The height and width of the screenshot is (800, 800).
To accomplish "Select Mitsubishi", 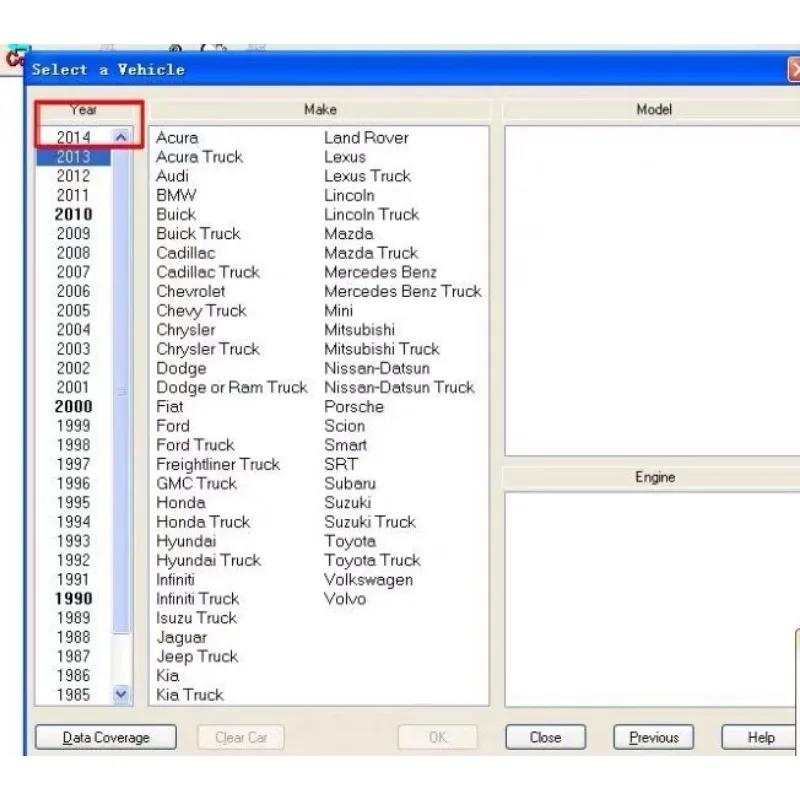I will click(360, 330).
